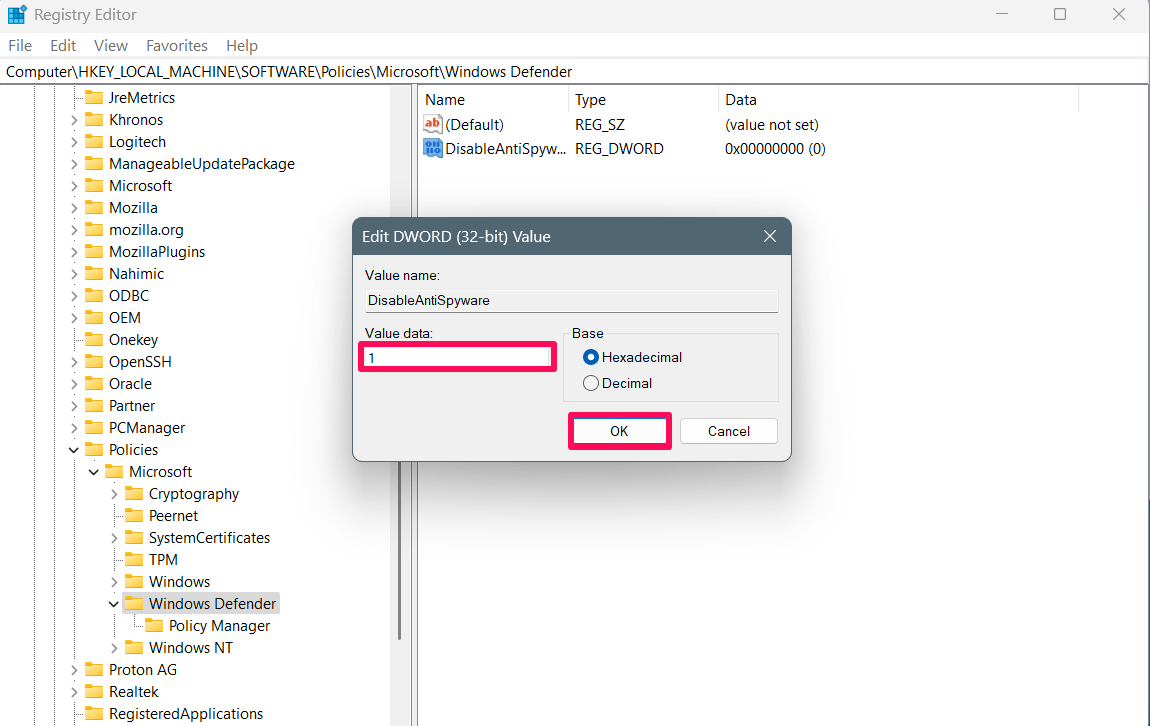Click the Peernet folder icon
Image resolution: width=1150 pixels, height=726 pixels.
point(133,516)
